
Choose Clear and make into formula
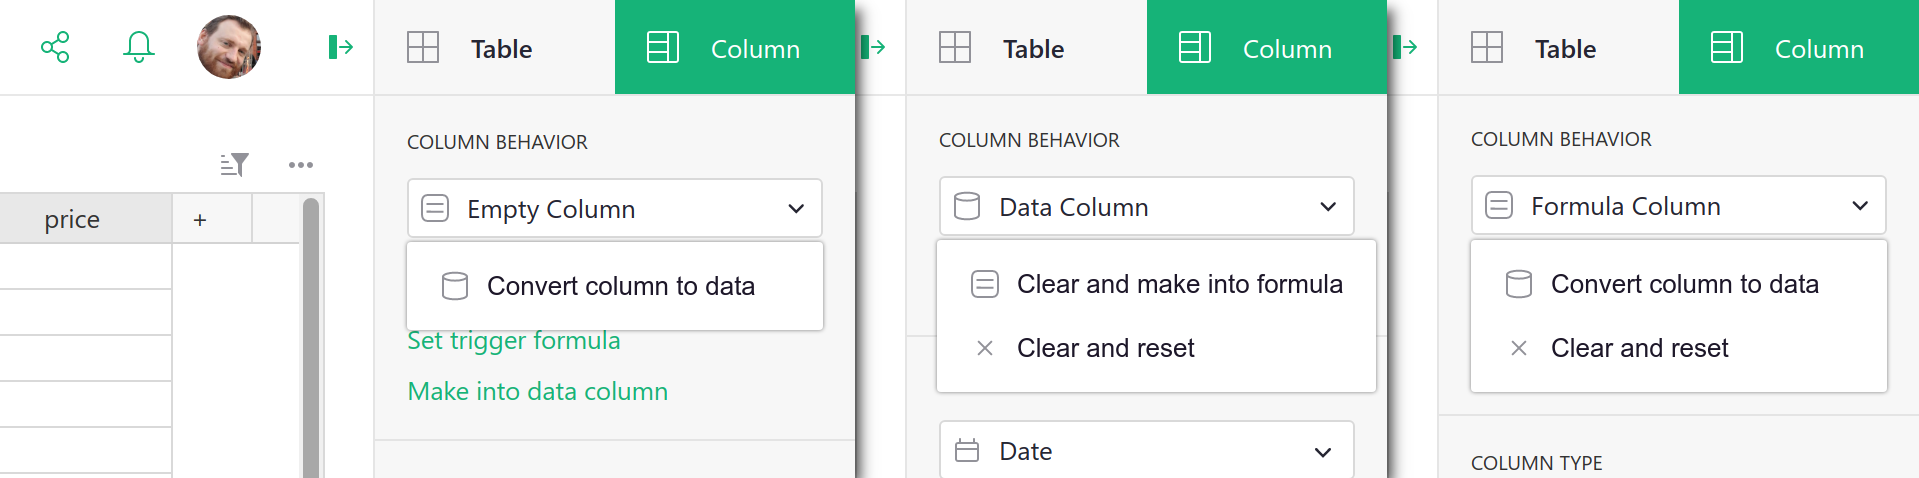pos(1178,285)
